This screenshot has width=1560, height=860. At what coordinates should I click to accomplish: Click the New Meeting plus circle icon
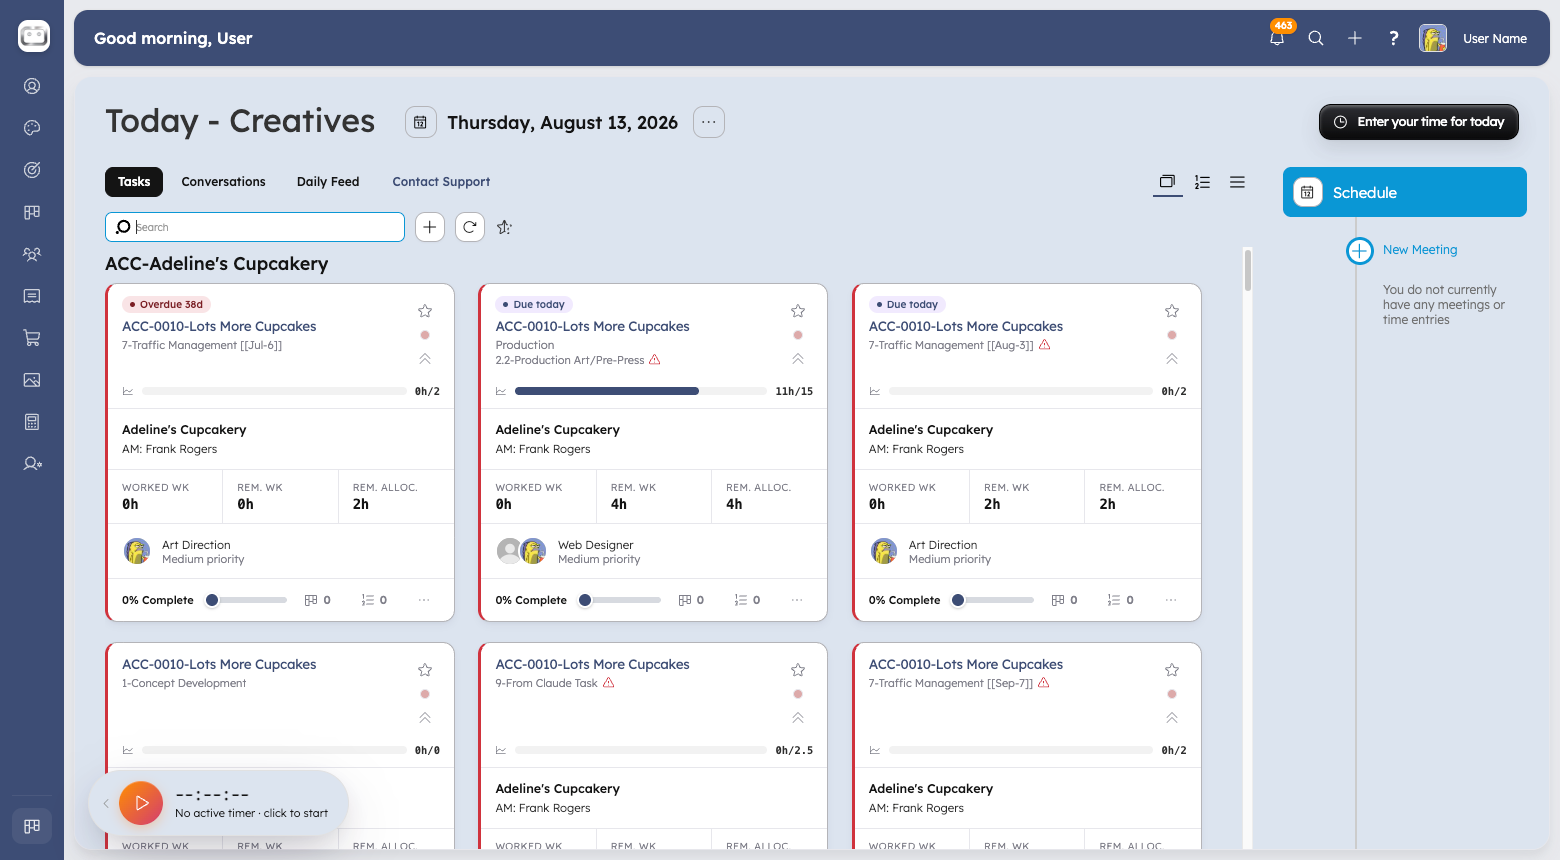1360,250
